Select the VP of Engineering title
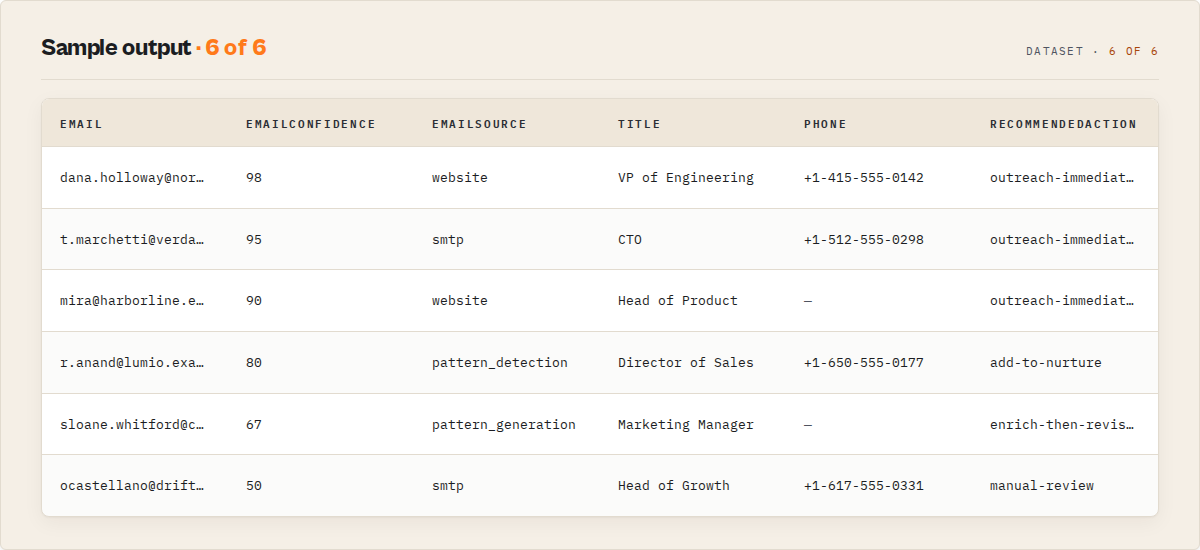The height and width of the screenshot is (550, 1200). [x=686, y=177]
